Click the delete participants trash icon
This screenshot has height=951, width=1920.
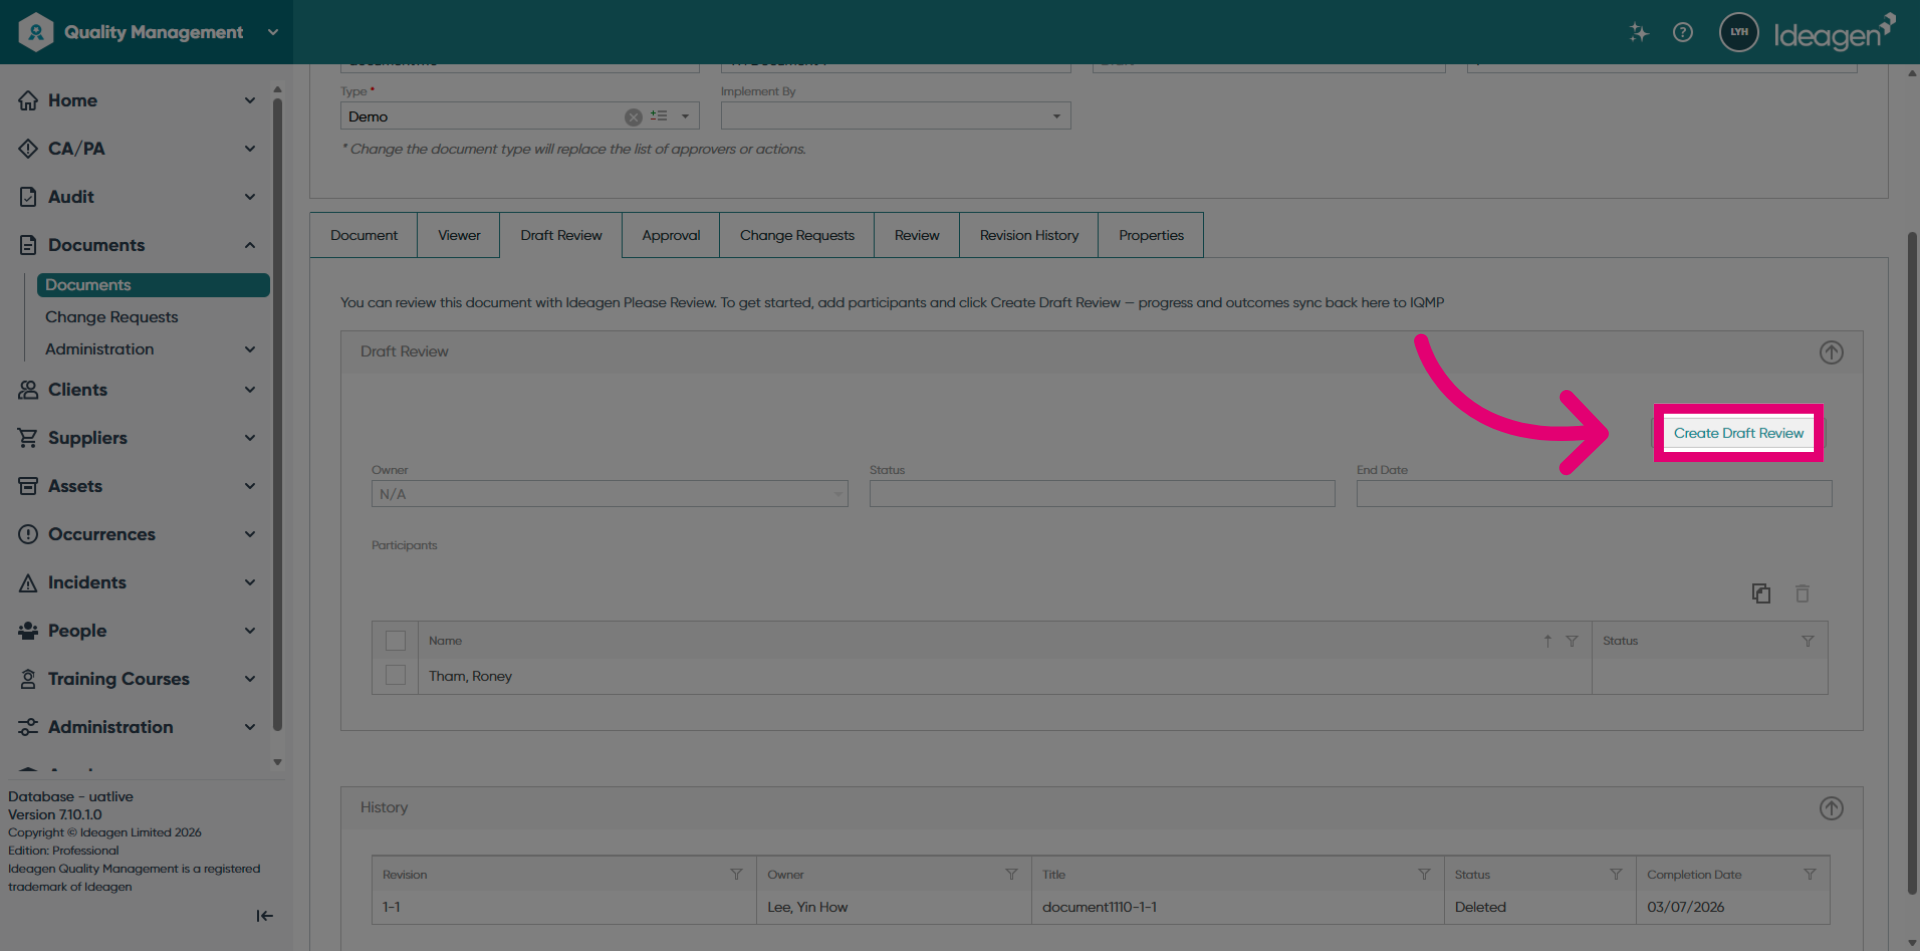tap(1802, 593)
